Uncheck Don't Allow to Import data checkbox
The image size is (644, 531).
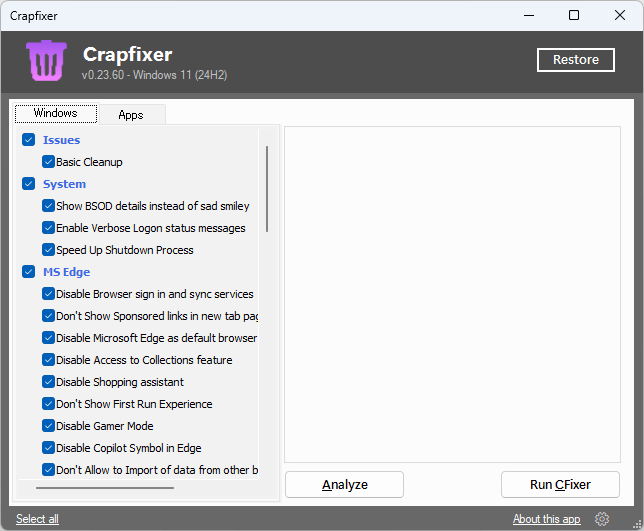click(48, 469)
